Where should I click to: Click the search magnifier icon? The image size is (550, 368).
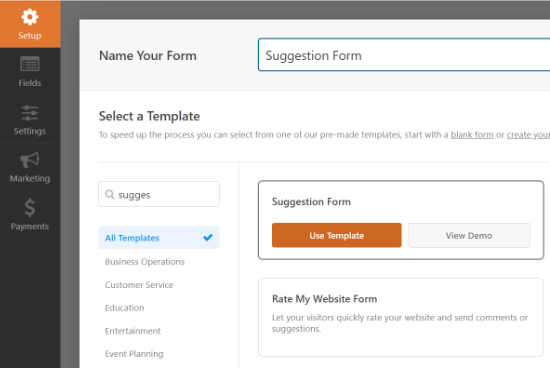pyautogui.click(x=110, y=194)
